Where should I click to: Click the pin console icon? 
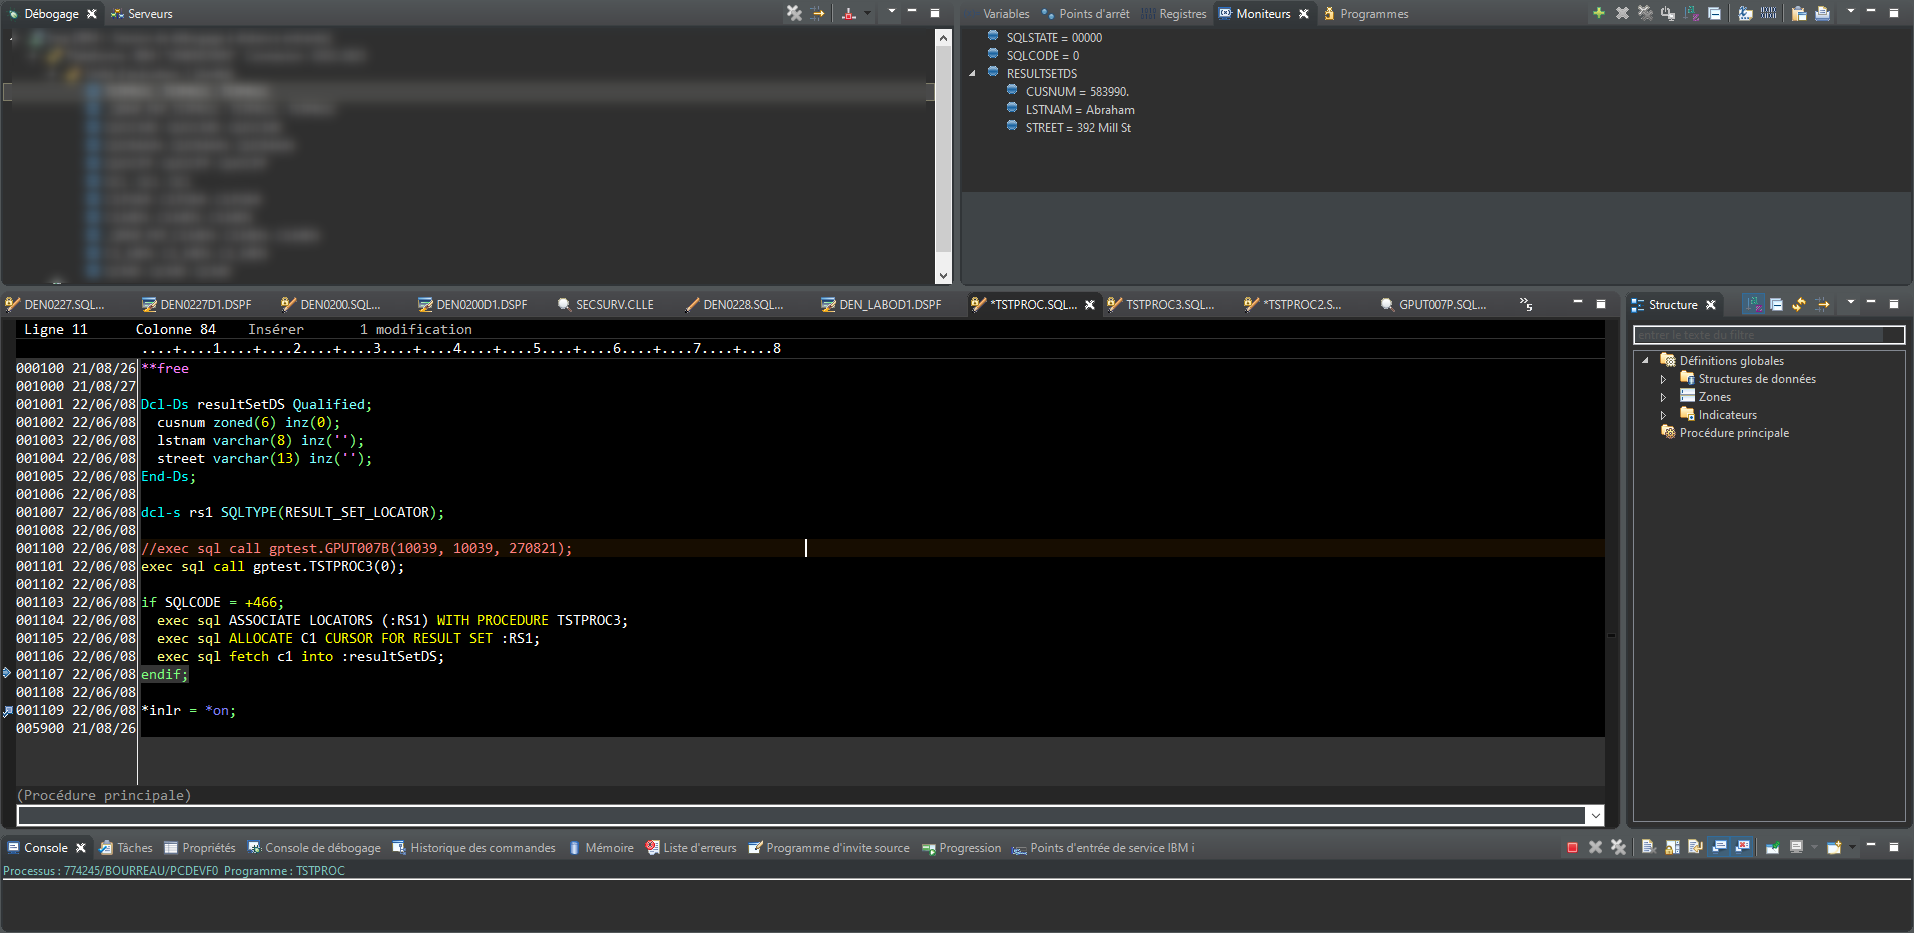click(x=1772, y=848)
